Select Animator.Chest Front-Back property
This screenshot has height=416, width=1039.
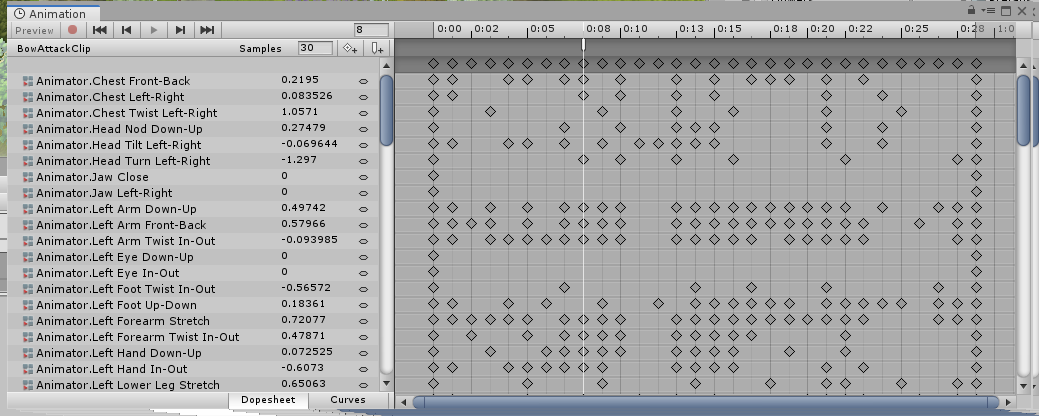(x=113, y=81)
